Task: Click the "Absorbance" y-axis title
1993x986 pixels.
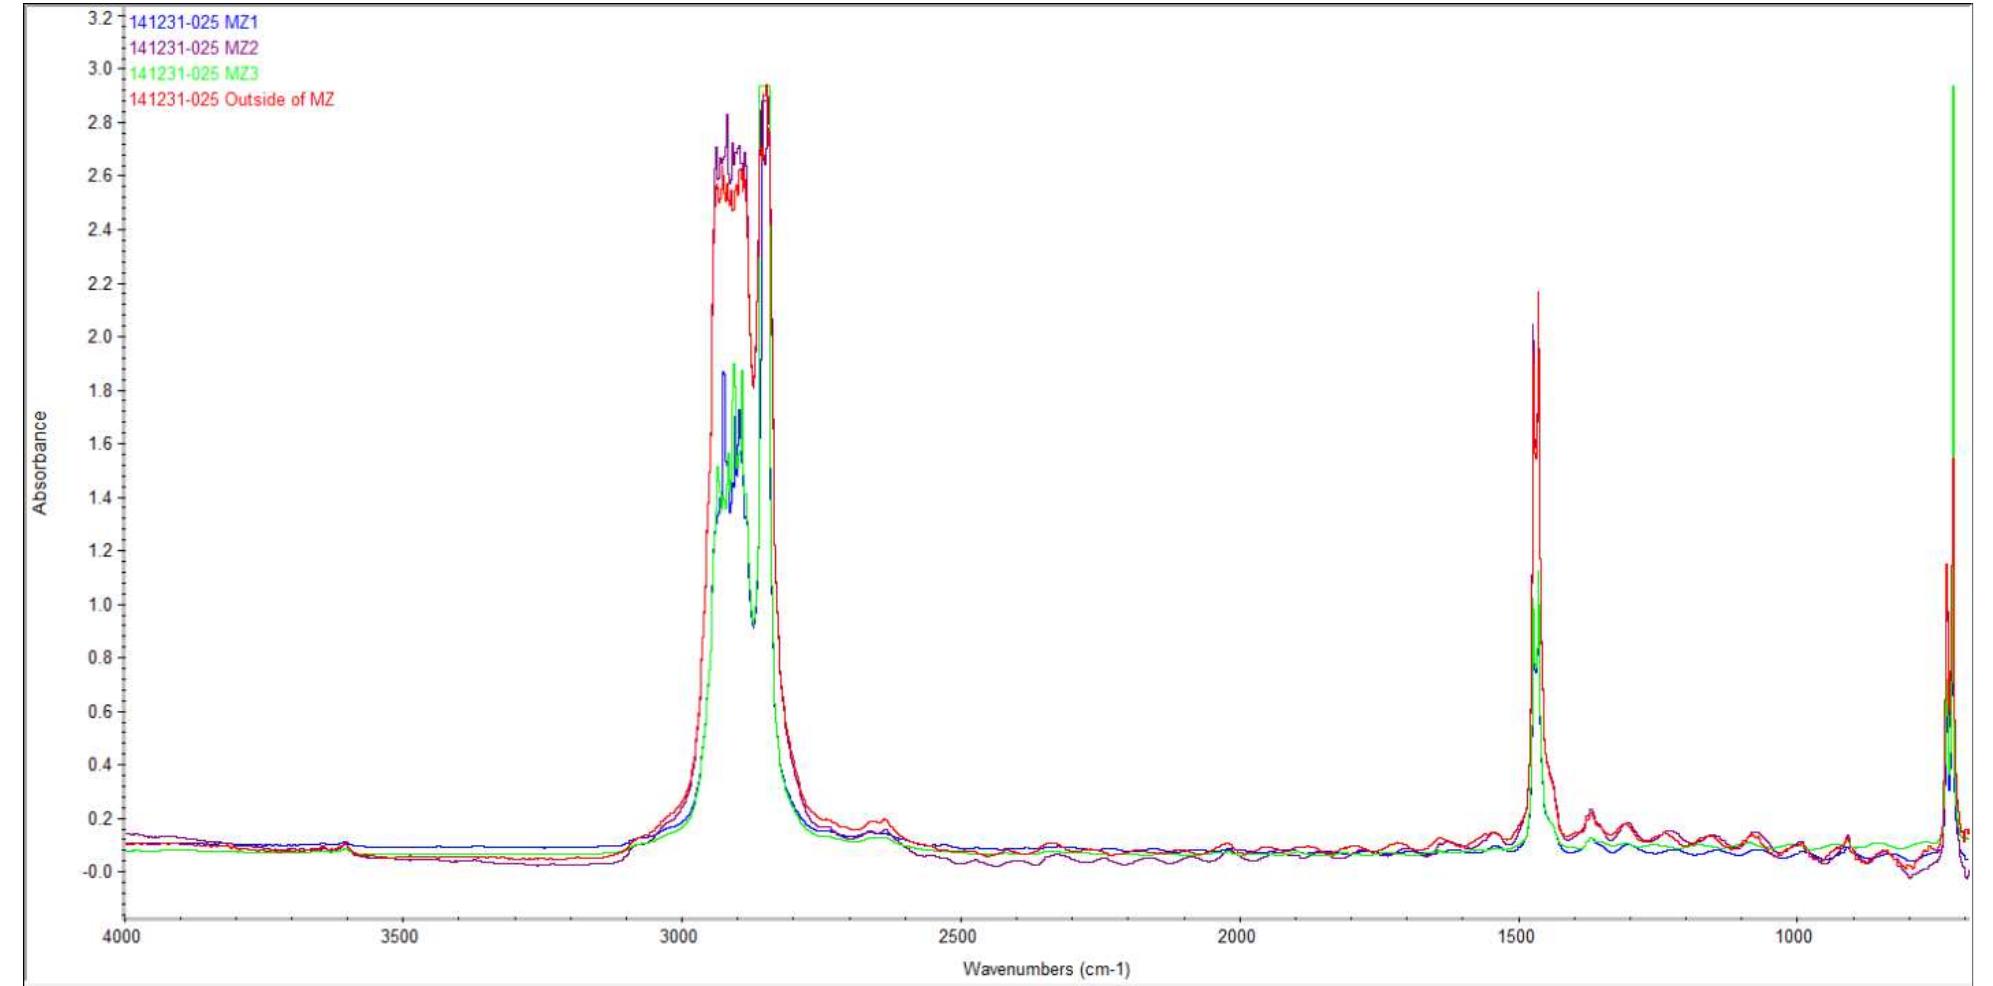Action: coord(40,463)
